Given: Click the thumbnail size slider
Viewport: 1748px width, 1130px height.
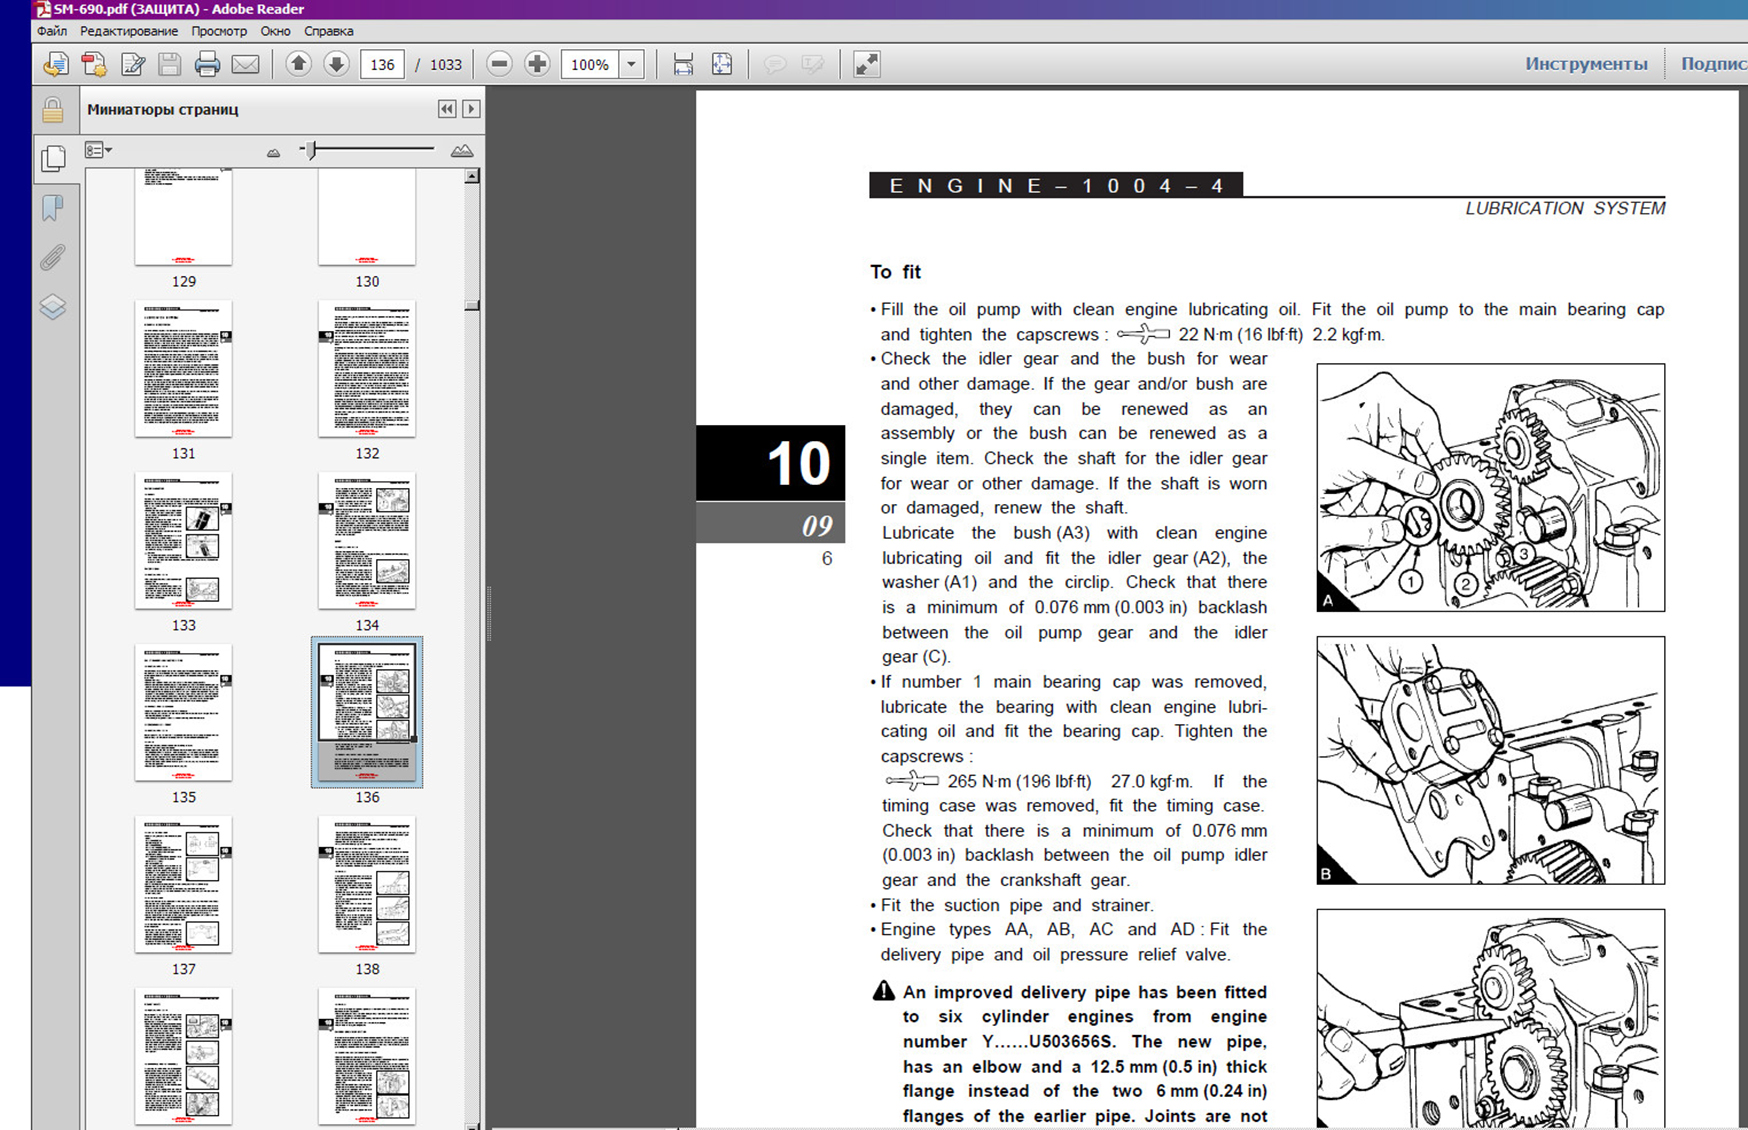Looking at the screenshot, I should 312,150.
